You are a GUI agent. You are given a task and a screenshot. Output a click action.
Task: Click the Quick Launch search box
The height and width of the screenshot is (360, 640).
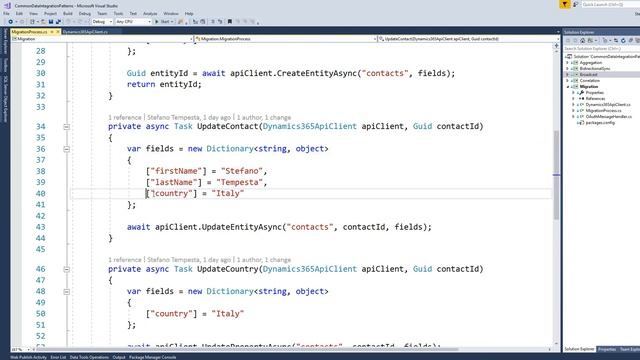[610, 4]
